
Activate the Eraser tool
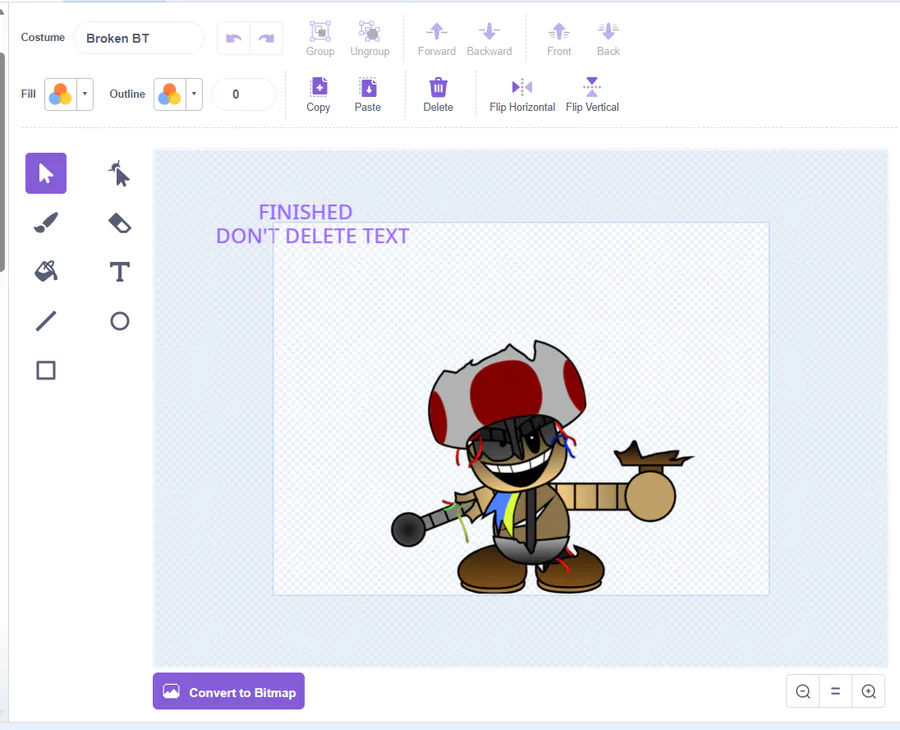coord(119,223)
